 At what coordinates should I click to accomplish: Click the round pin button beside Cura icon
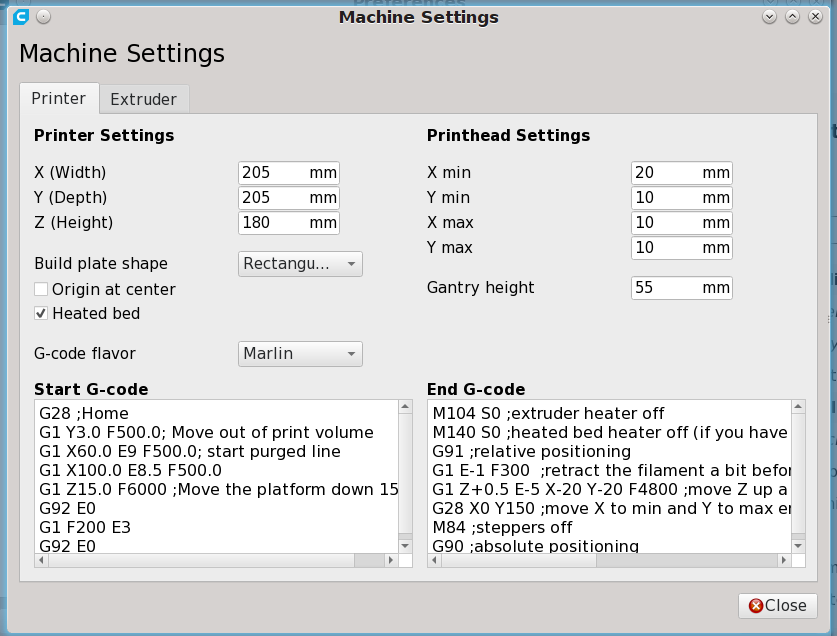(x=43, y=17)
